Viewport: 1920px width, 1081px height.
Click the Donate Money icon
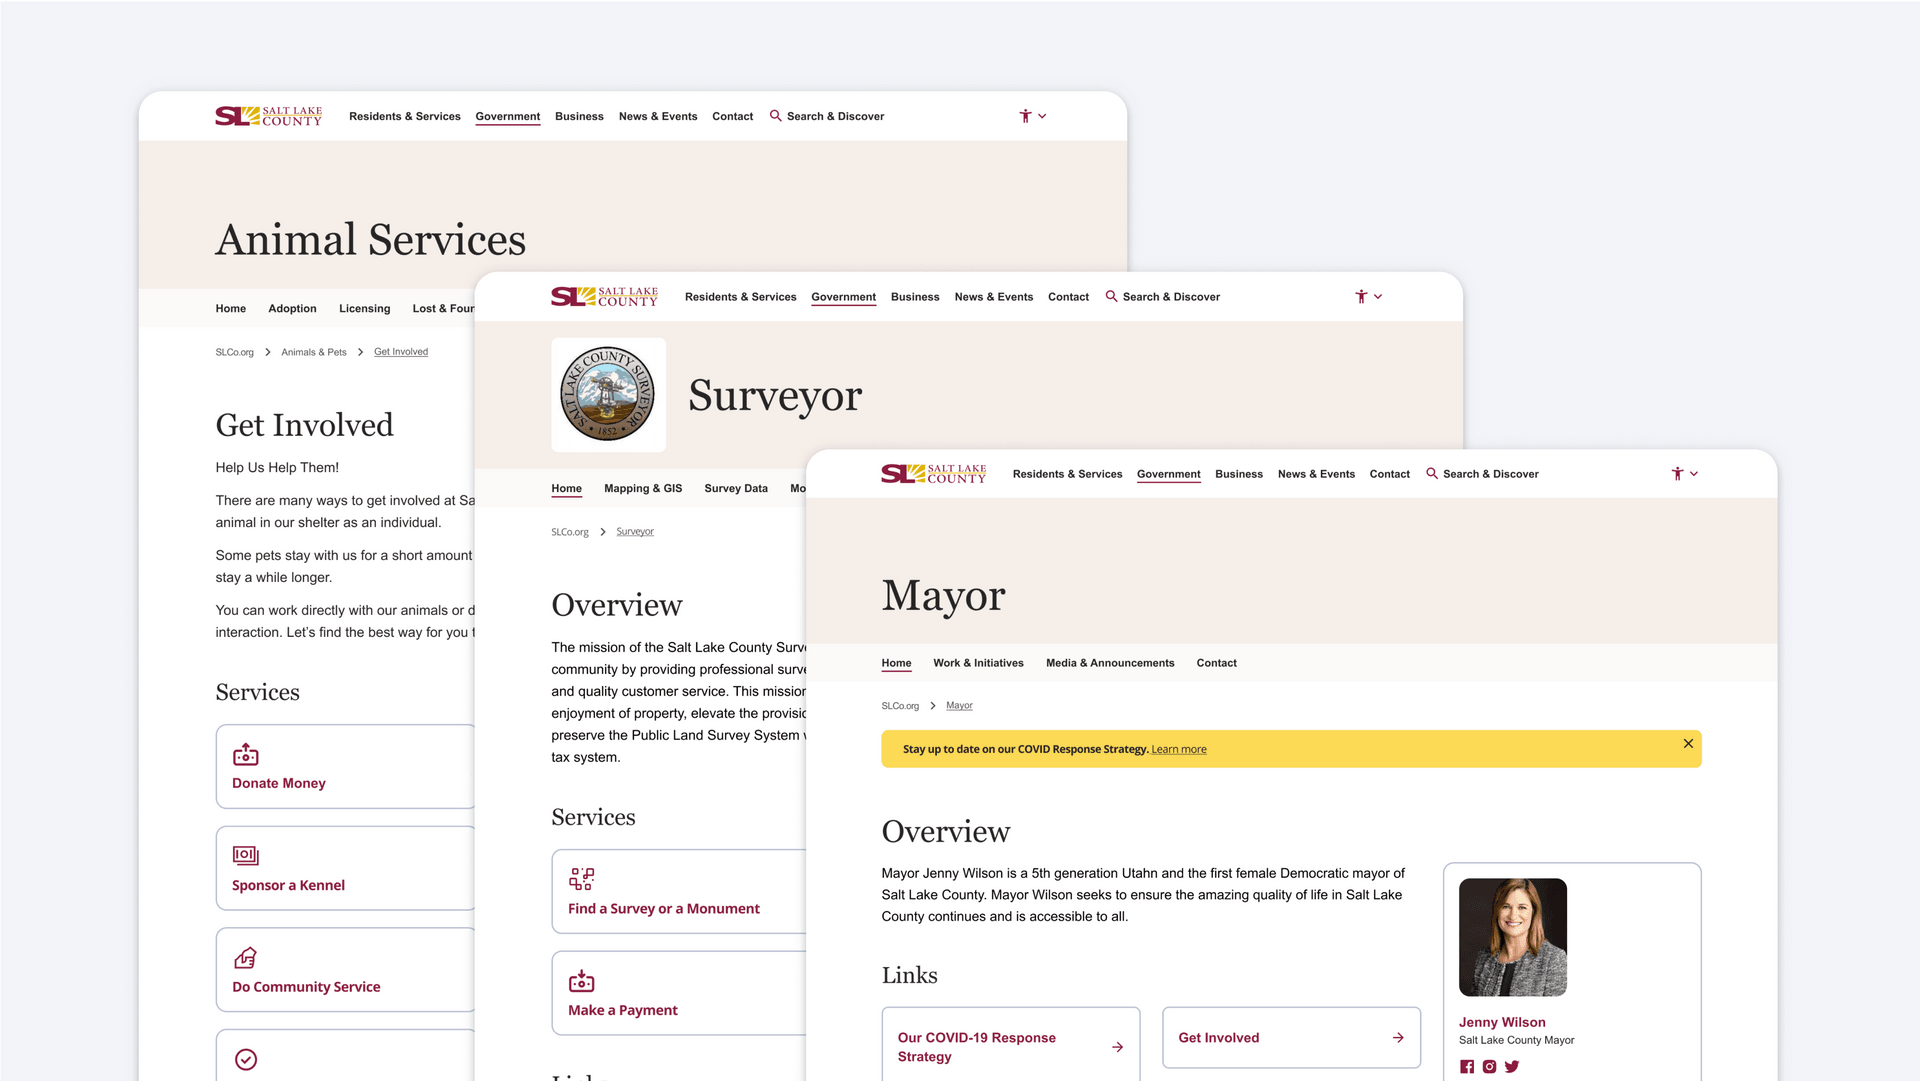tap(245, 753)
